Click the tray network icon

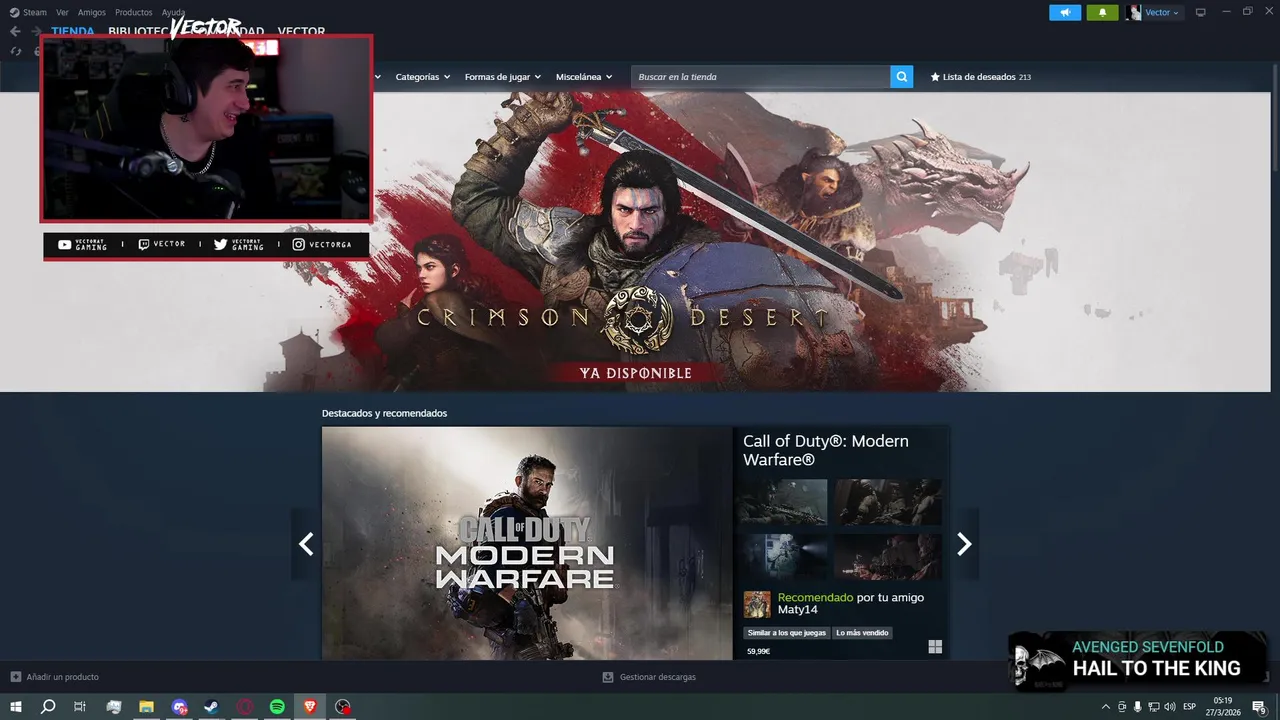[1153, 707]
